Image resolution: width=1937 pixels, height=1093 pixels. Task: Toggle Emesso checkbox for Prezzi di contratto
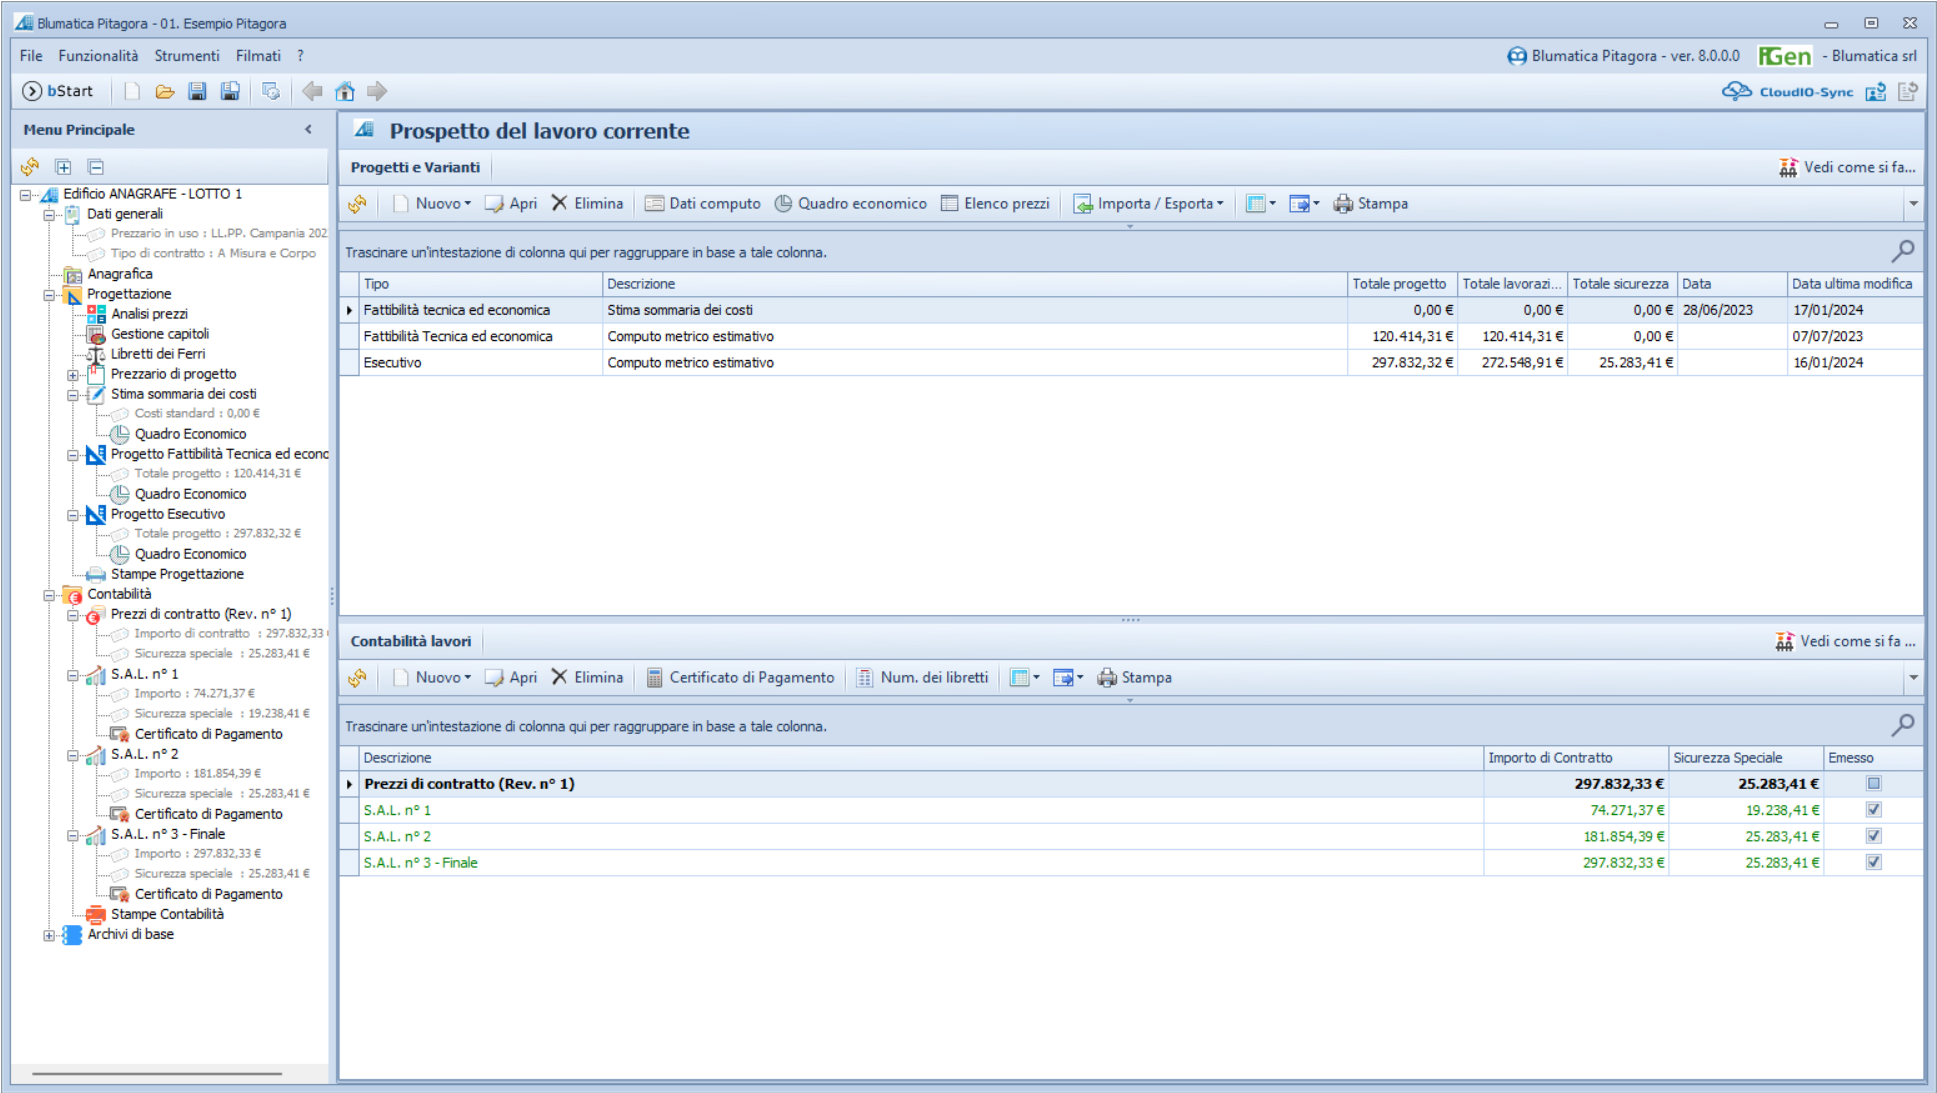click(1873, 784)
